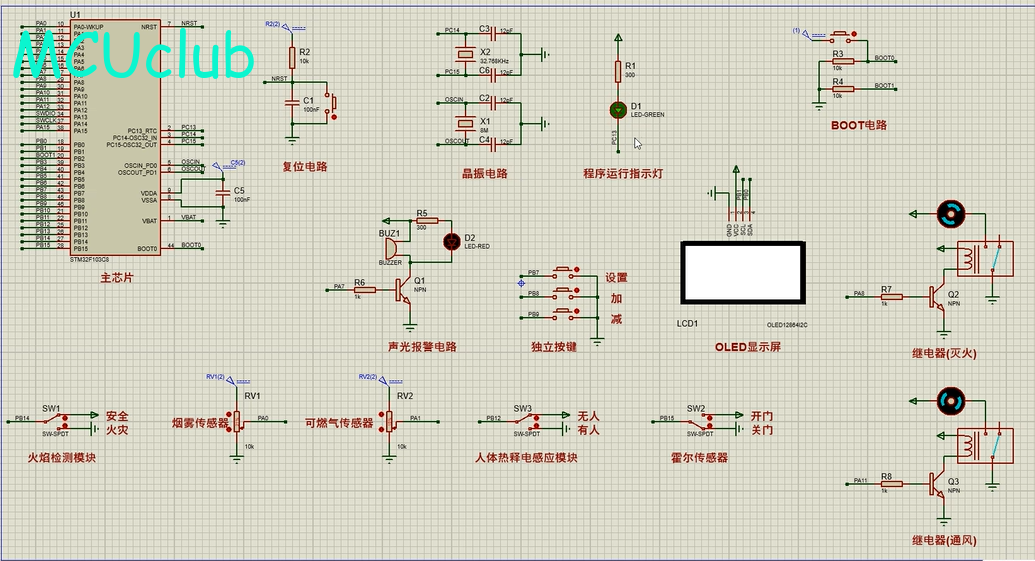
Task: Select resistor R7 on PA8 line
Action: tap(891, 297)
